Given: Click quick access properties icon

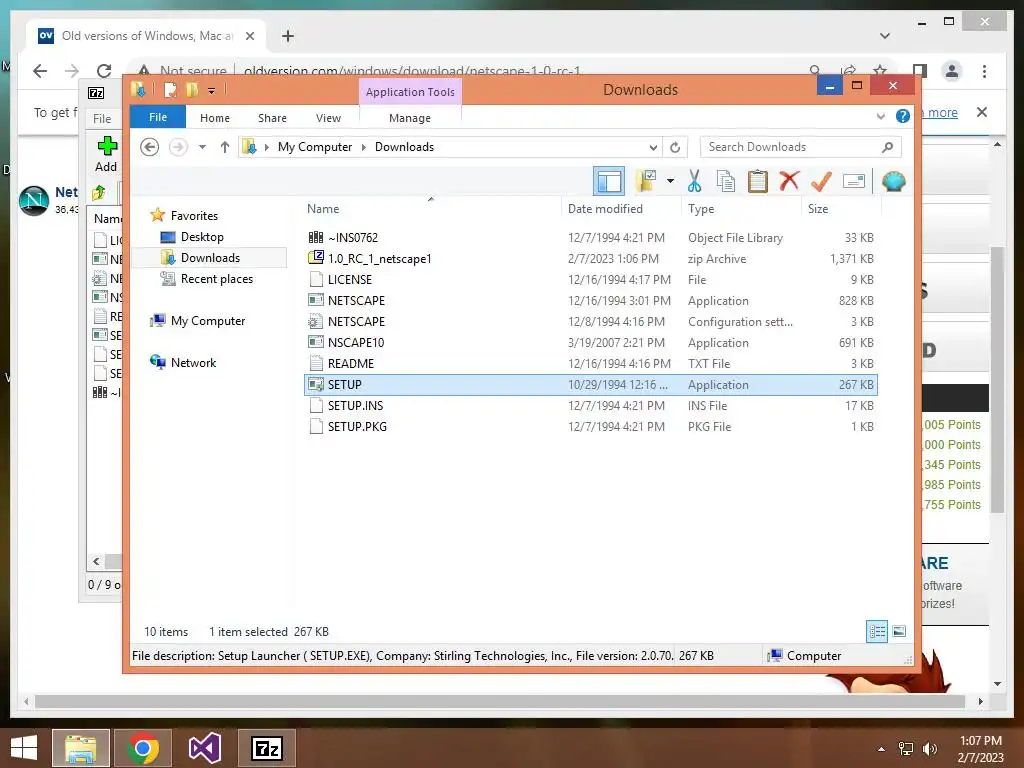Looking at the screenshot, I should (170, 89).
